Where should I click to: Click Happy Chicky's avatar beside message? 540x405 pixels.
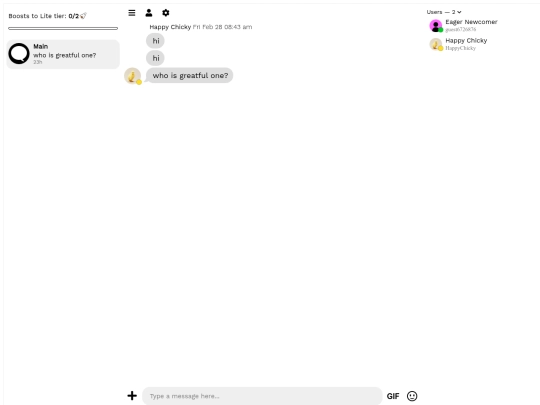pos(133,76)
